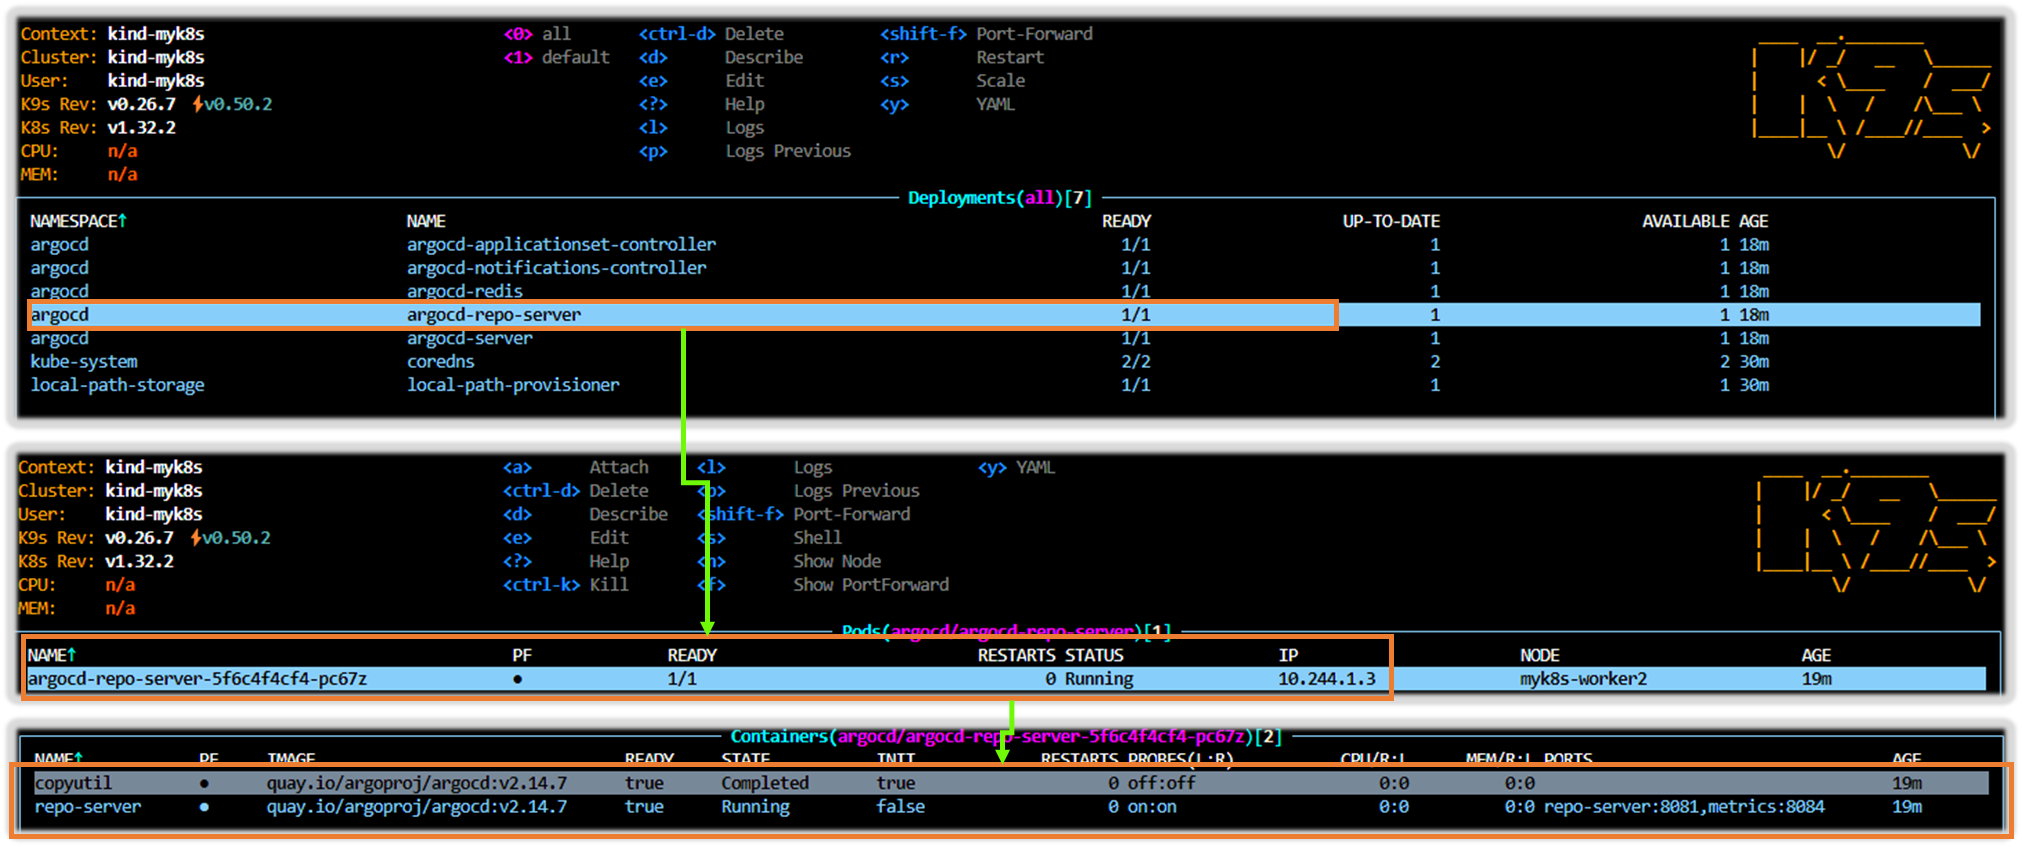Screen dimensions: 2022x847
Task: Click Attach in the Pods shortcut list
Action: [x=618, y=467]
